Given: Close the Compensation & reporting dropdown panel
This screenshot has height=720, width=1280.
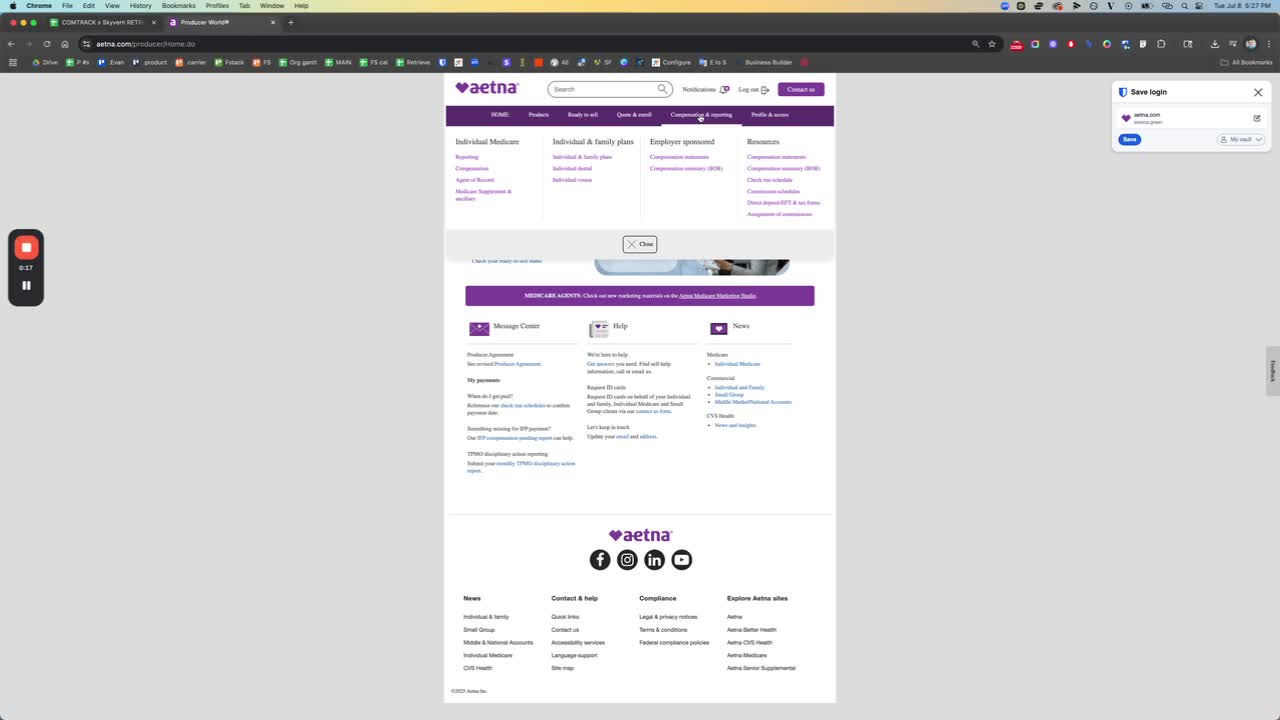Looking at the screenshot, I should pyautogui.click(x=640, y=244).
